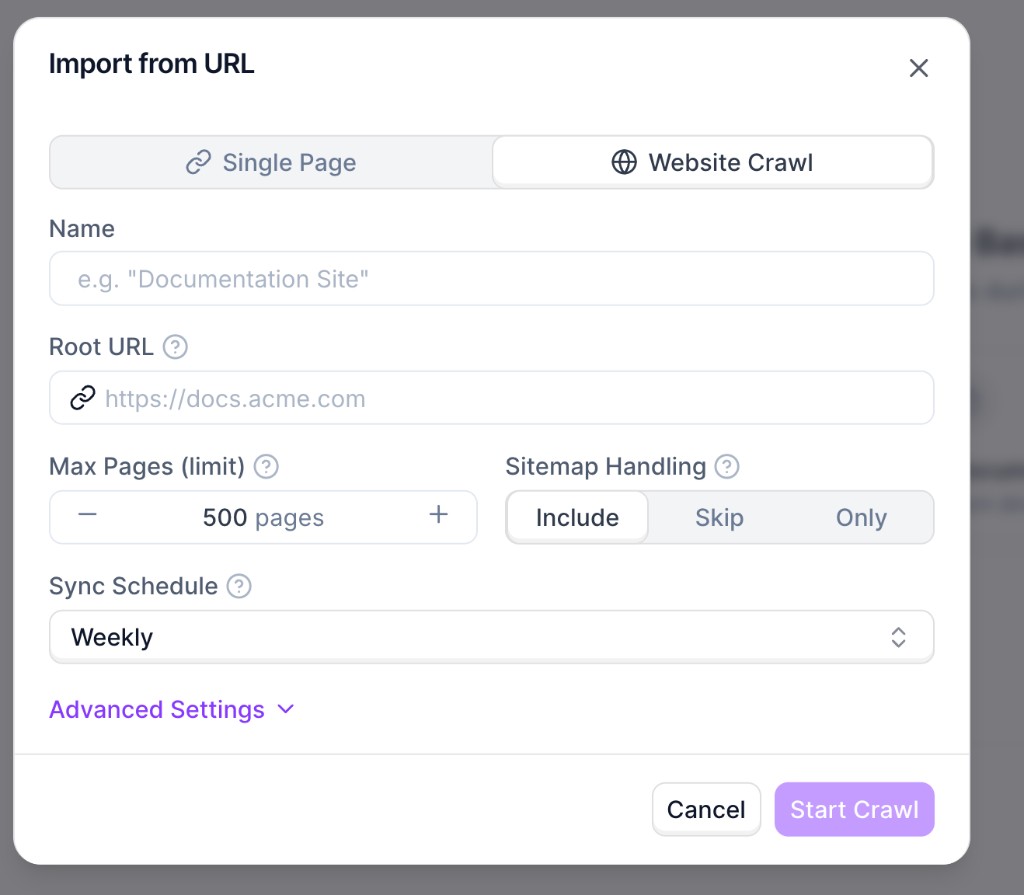
Task: Increase Max Pages with the plus stepper
Action: click(x=437, y=513)
